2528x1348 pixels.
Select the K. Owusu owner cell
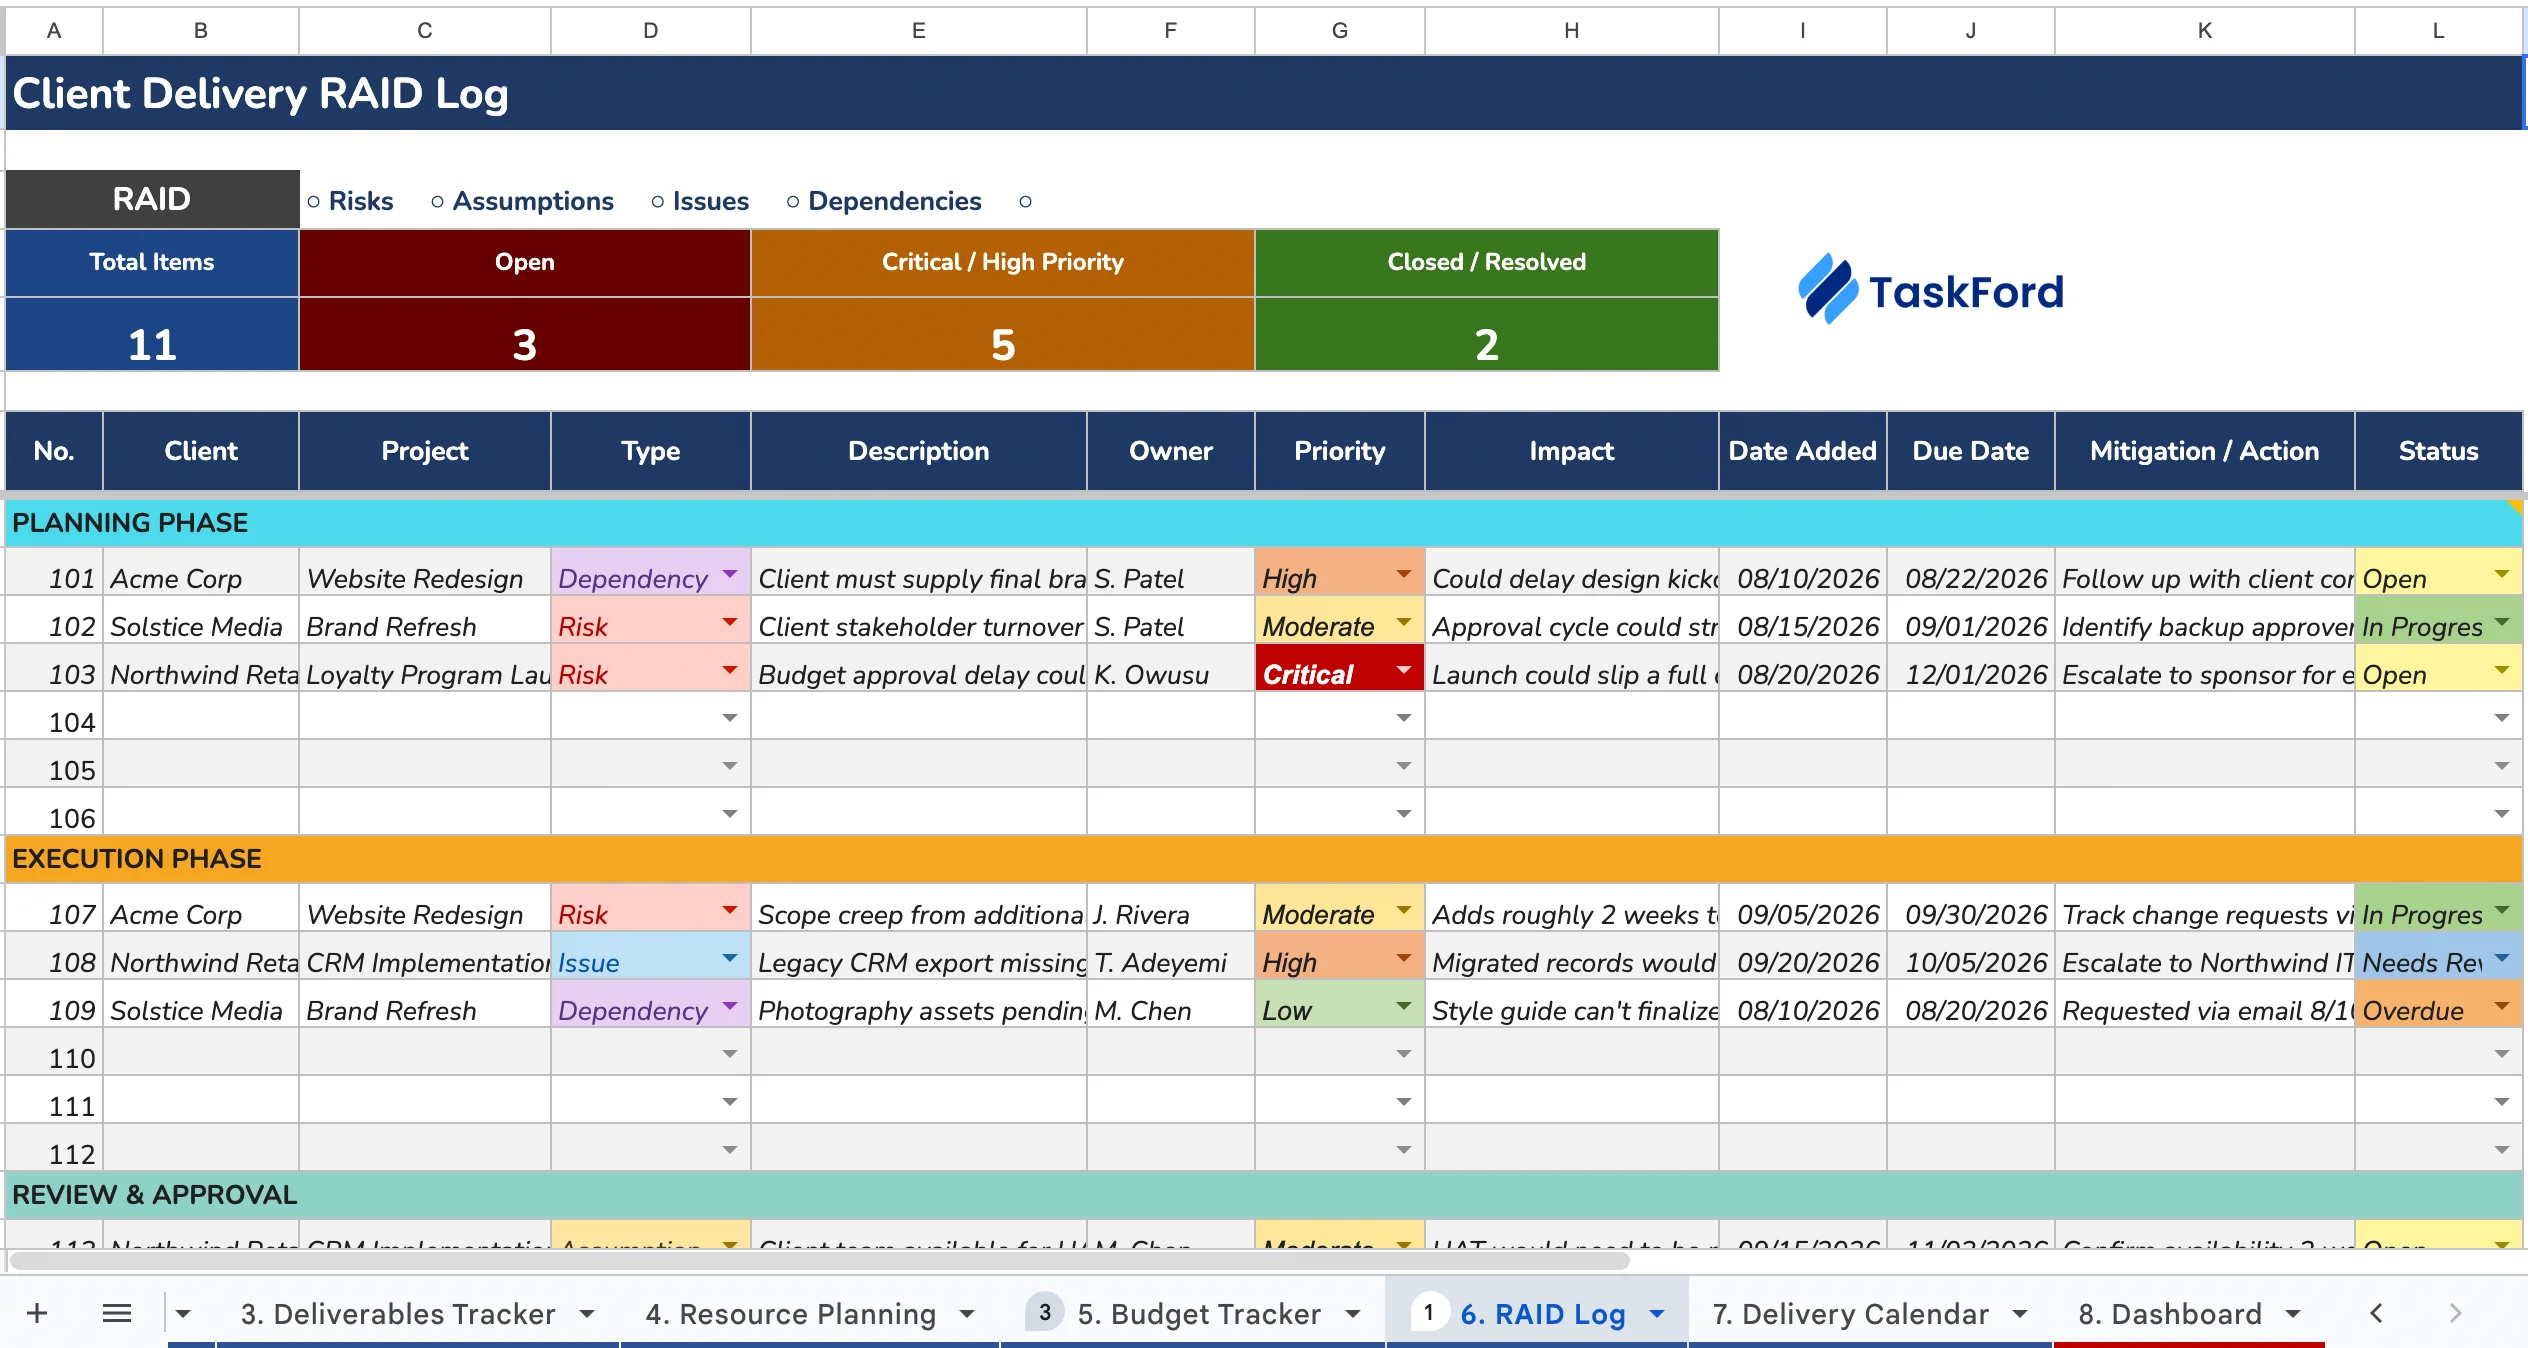click(x=1171, y=670)
